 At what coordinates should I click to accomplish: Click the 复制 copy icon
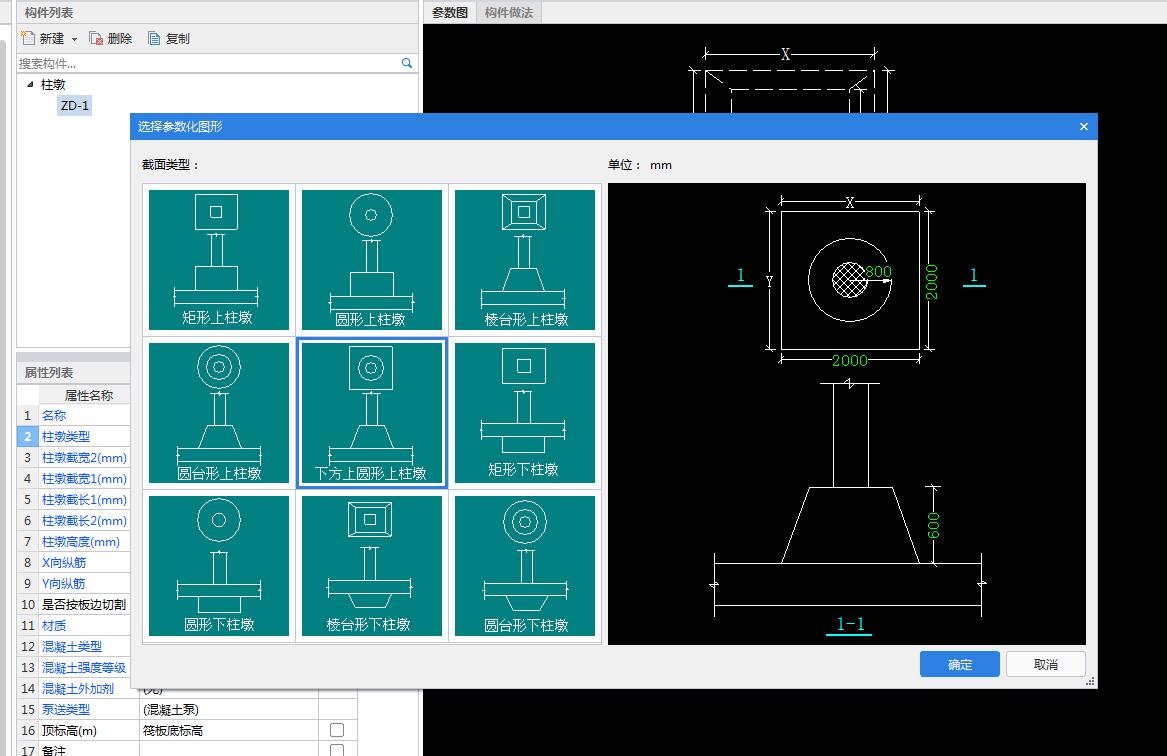pyautogui.click(x=154, y=38)
